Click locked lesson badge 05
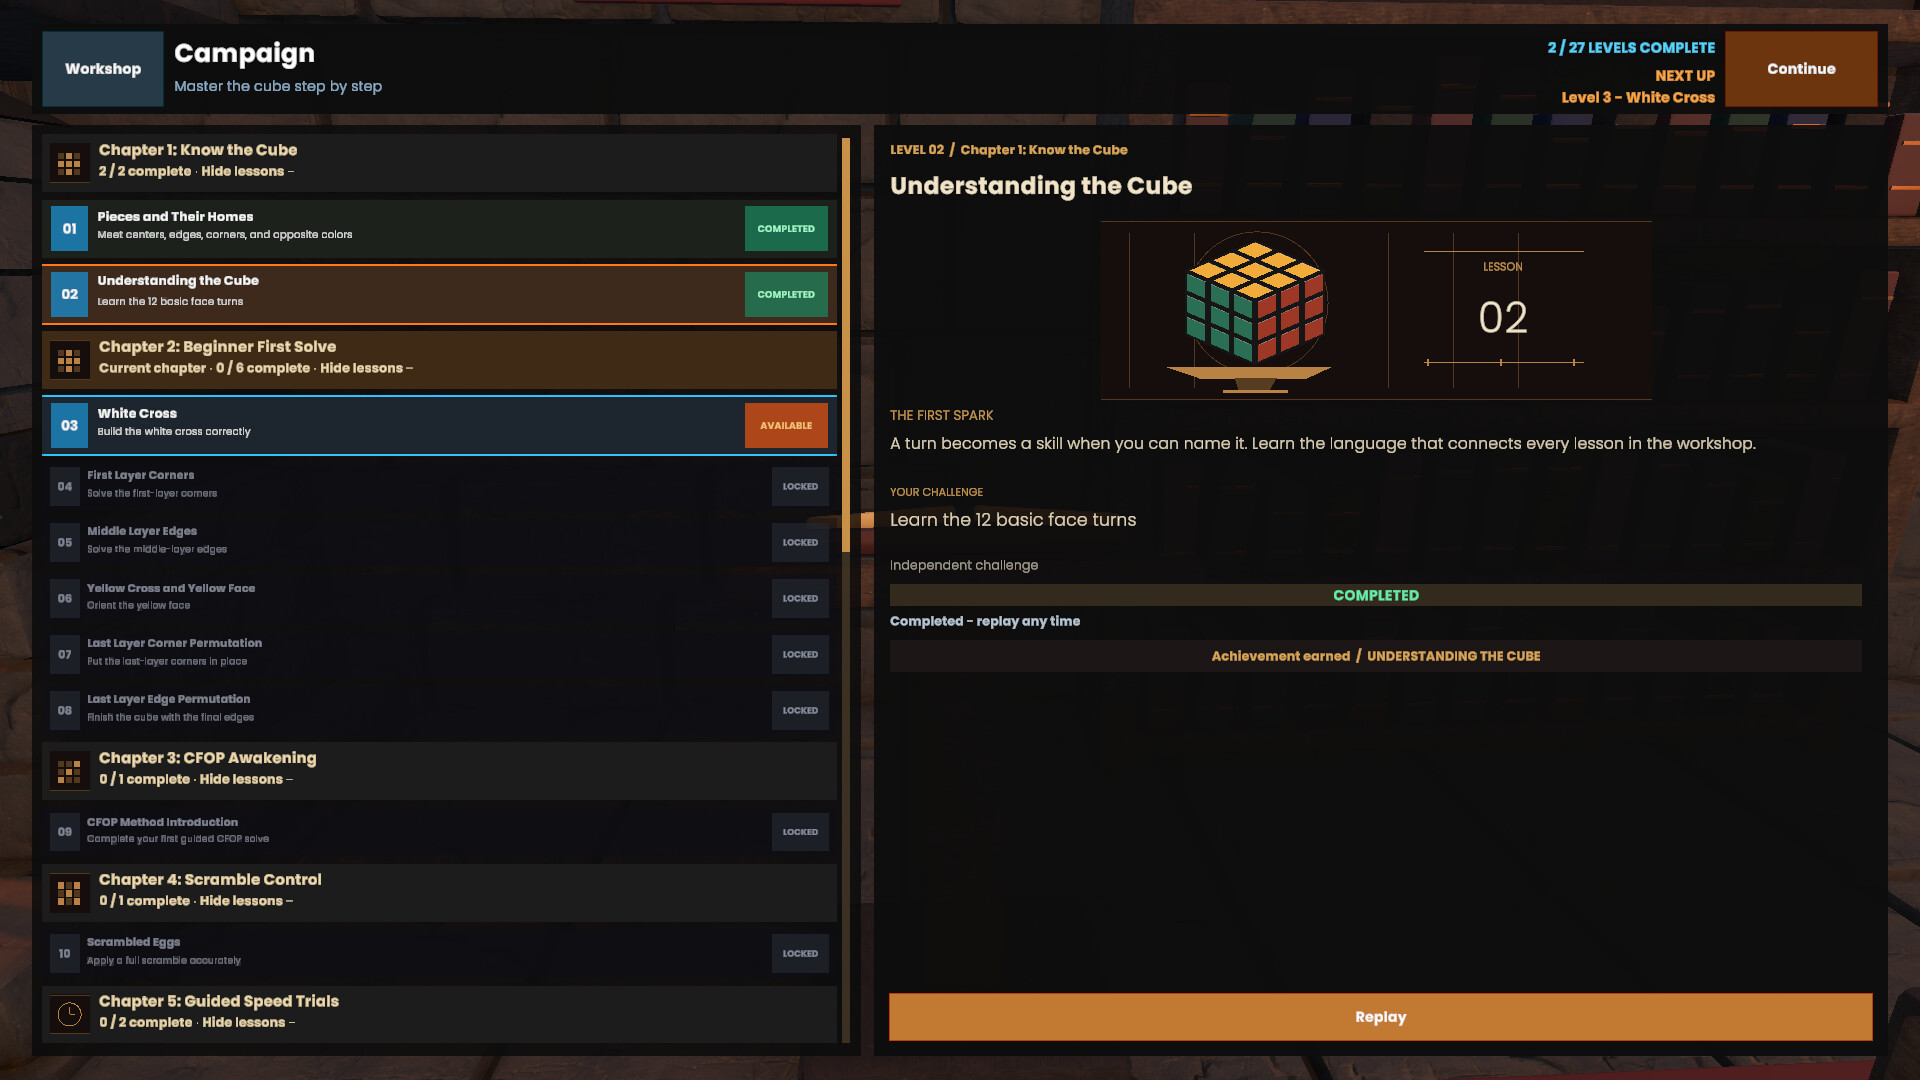 [x=65, y=543]
